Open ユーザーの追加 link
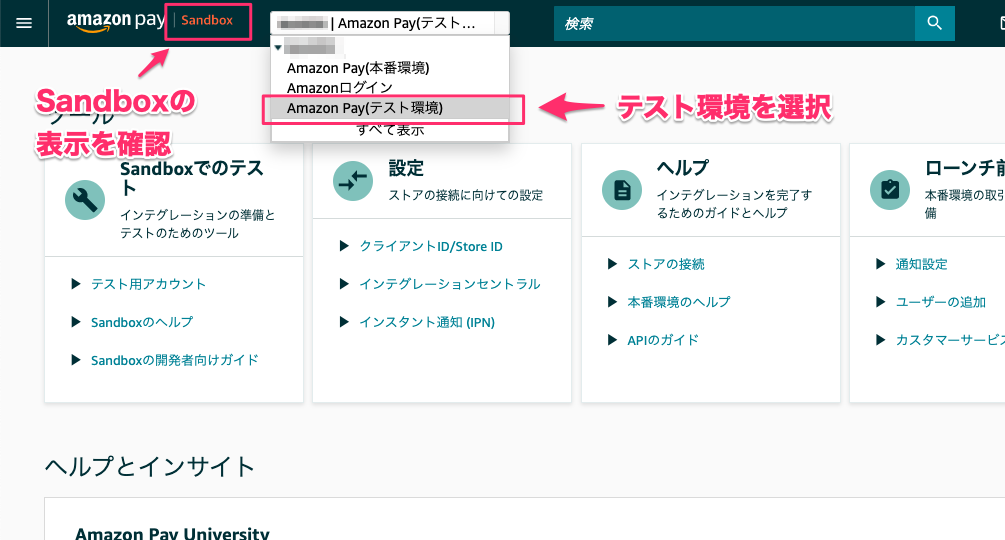Screen dimensions: 1005x540 (940, 302)
